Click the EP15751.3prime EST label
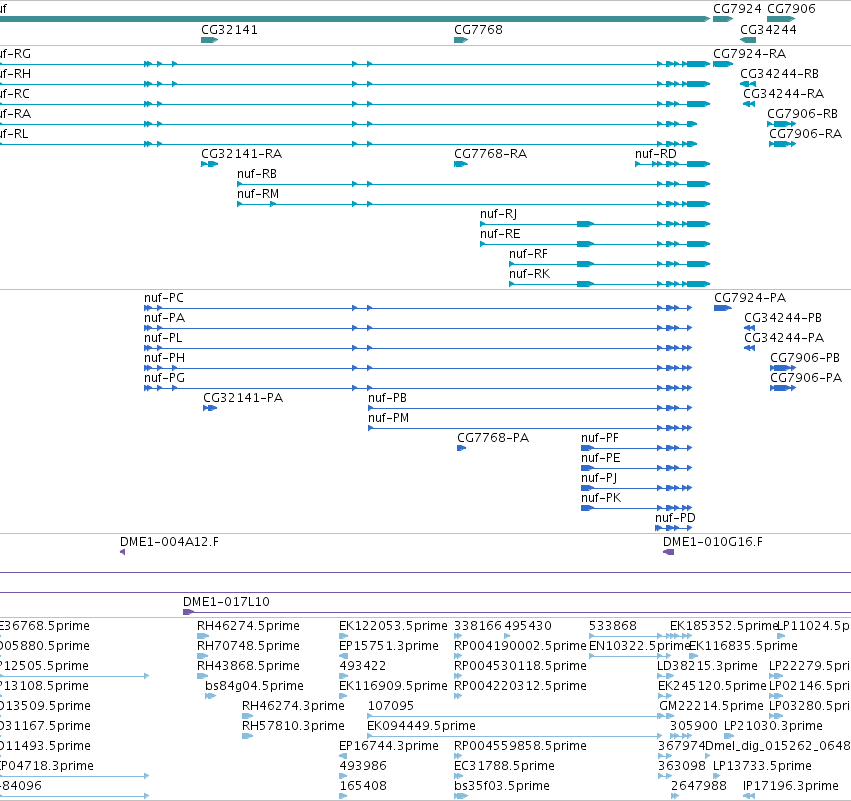This screenshot has height=801, width=851. (x=389, y=646)
